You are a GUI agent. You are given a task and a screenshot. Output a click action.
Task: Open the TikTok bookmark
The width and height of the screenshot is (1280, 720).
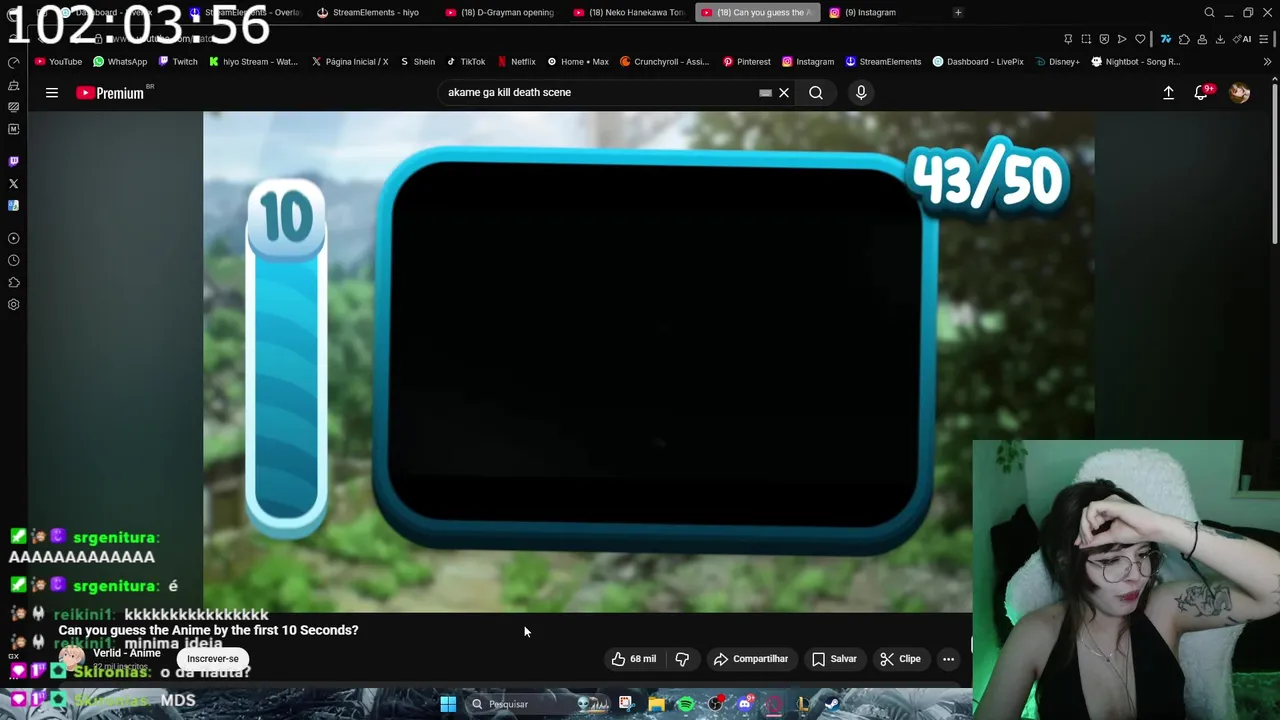pos(466,62)
